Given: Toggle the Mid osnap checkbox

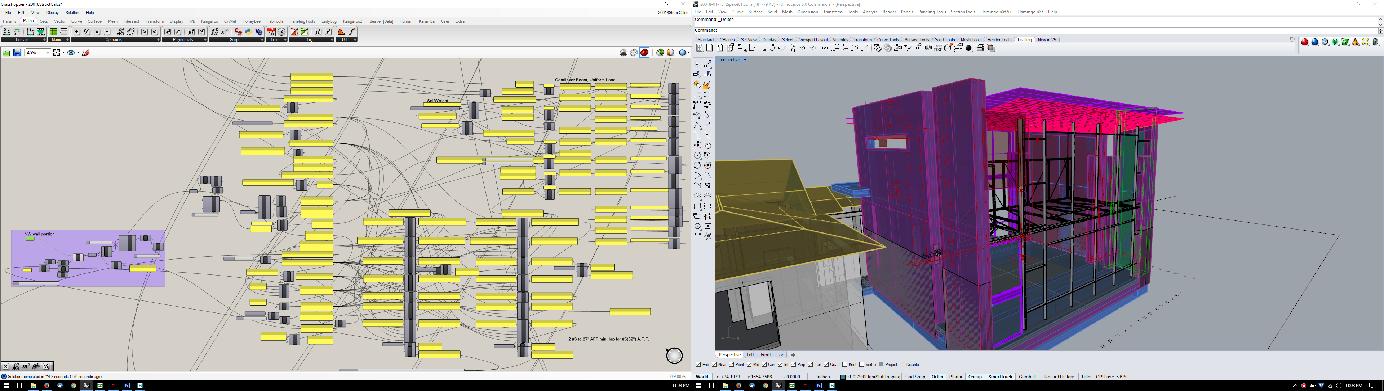Looking at the screenshot, I should [749, 364].
